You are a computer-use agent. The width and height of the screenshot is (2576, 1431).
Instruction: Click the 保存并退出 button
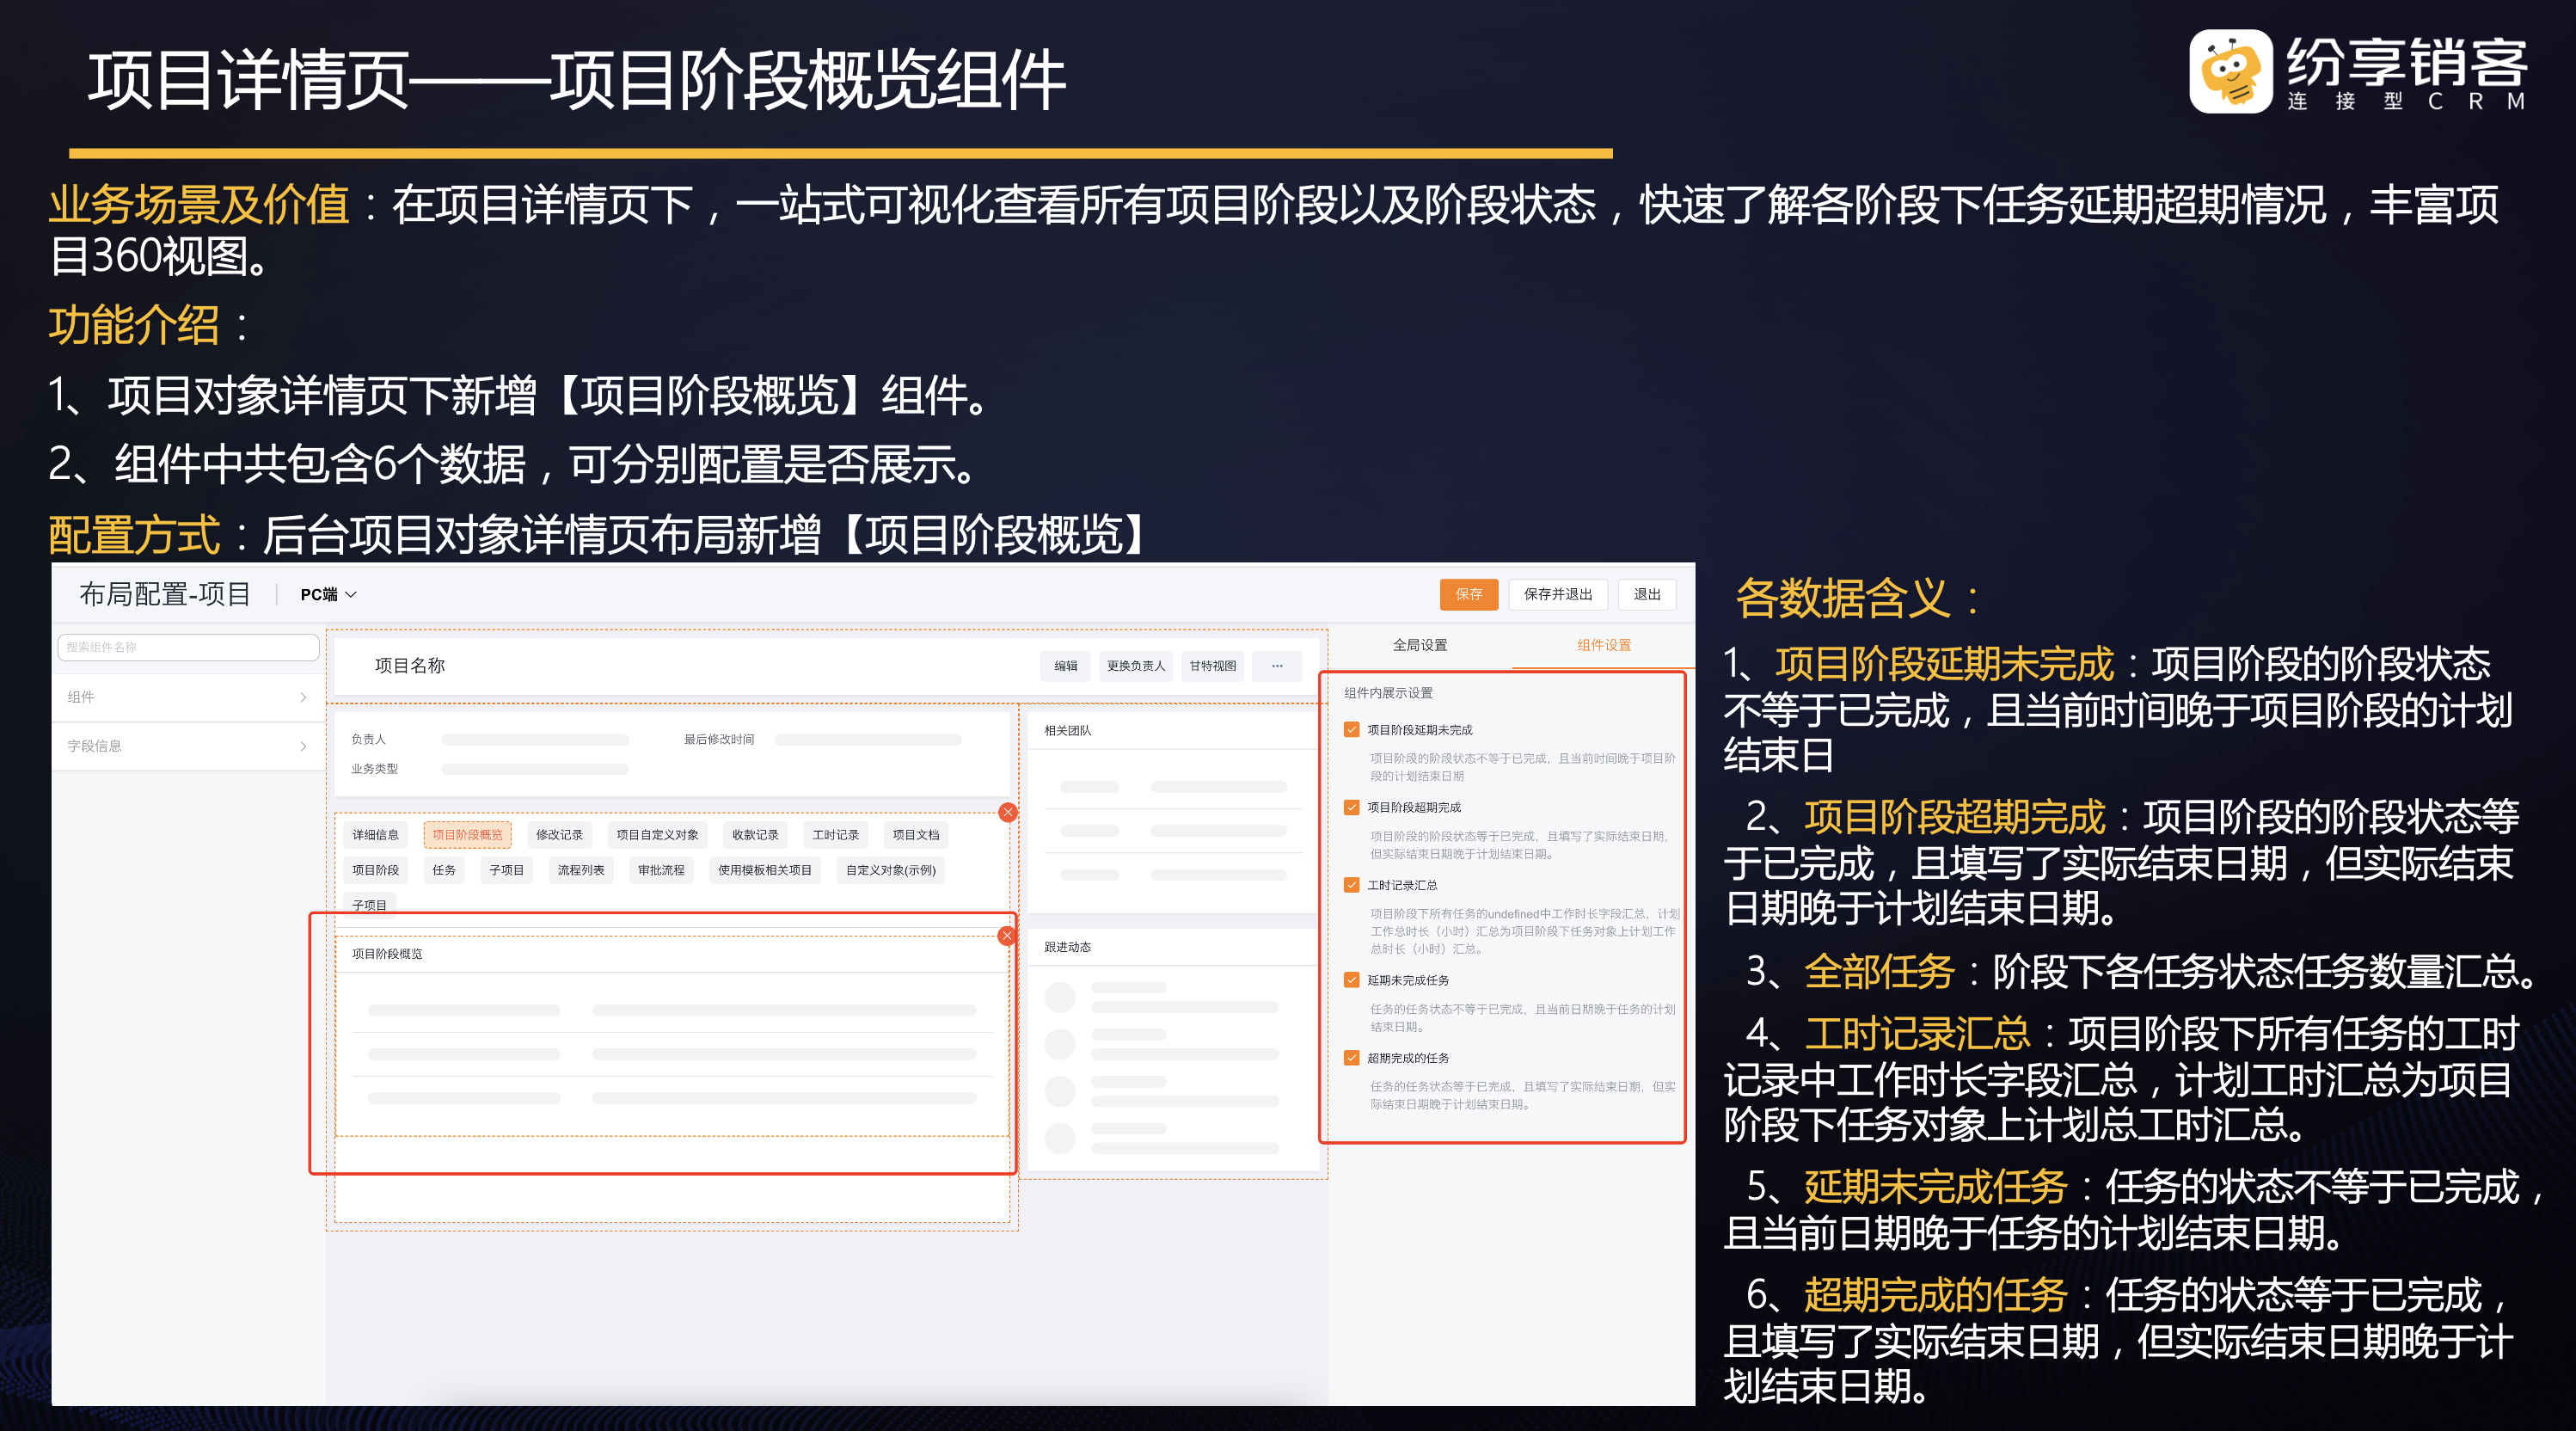[x=1557, y=594]
